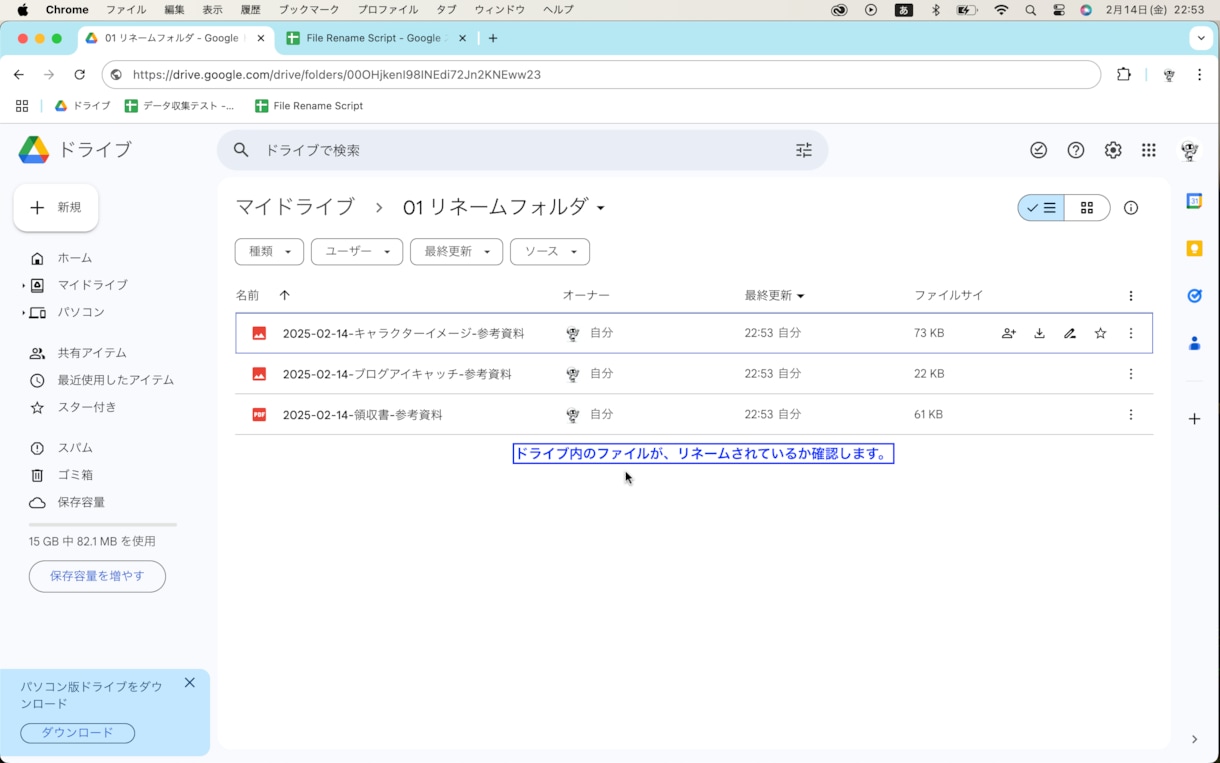Reload the page in Chrome

tap(80, 75)
